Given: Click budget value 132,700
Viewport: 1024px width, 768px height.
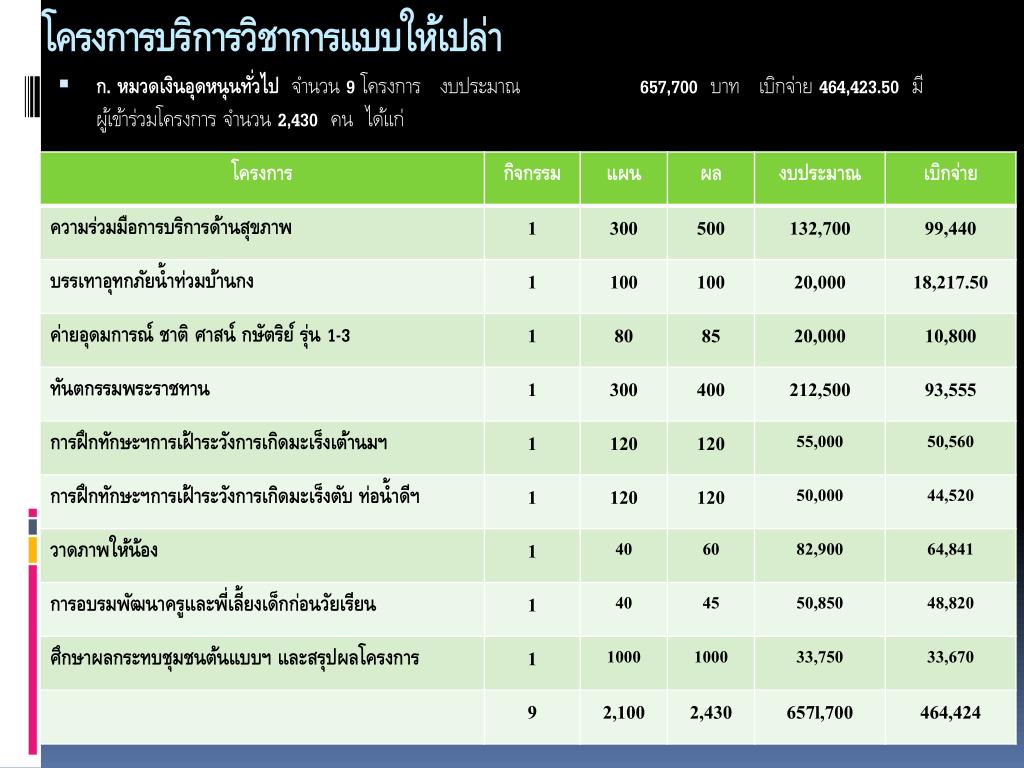Looking at the screenshot, I should 820,229.
